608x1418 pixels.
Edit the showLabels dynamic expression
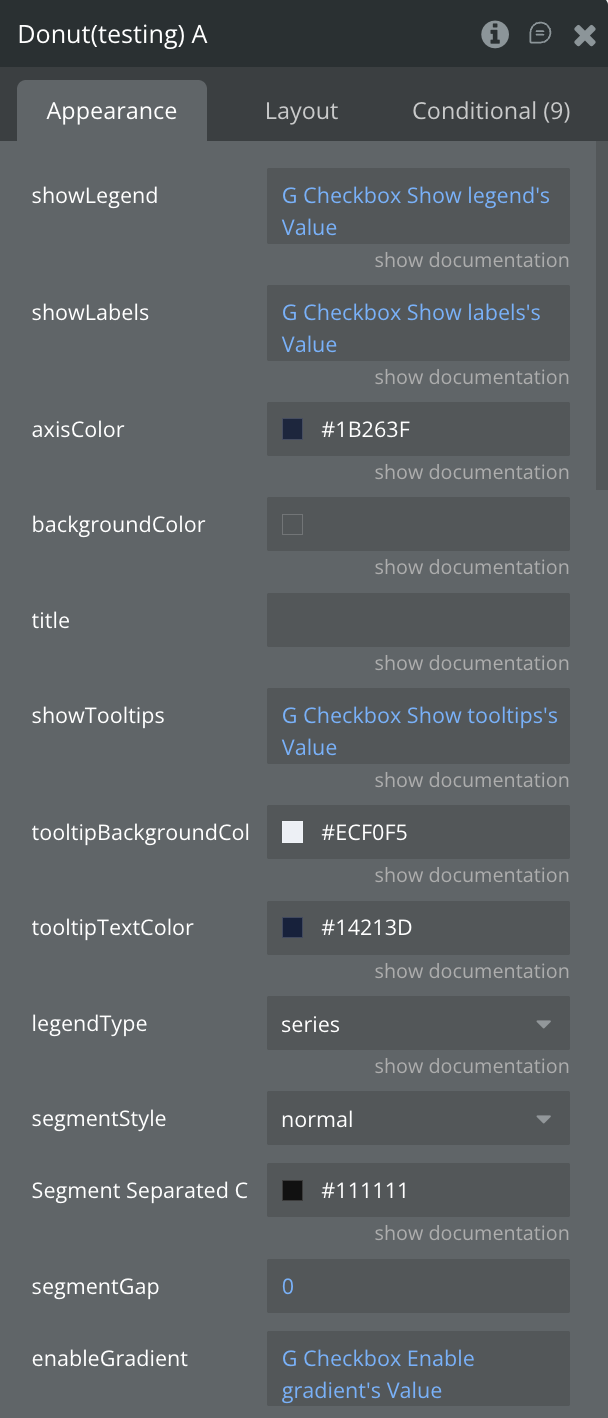pos(418,328)
